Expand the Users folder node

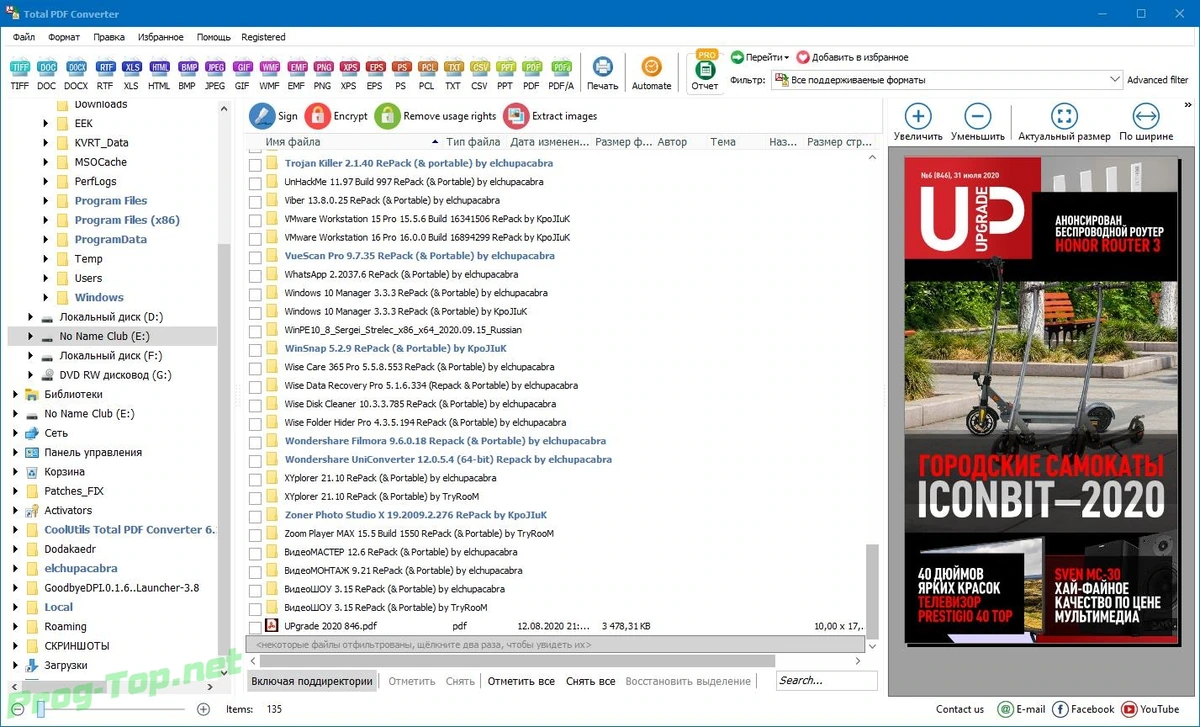click(46, 278)
